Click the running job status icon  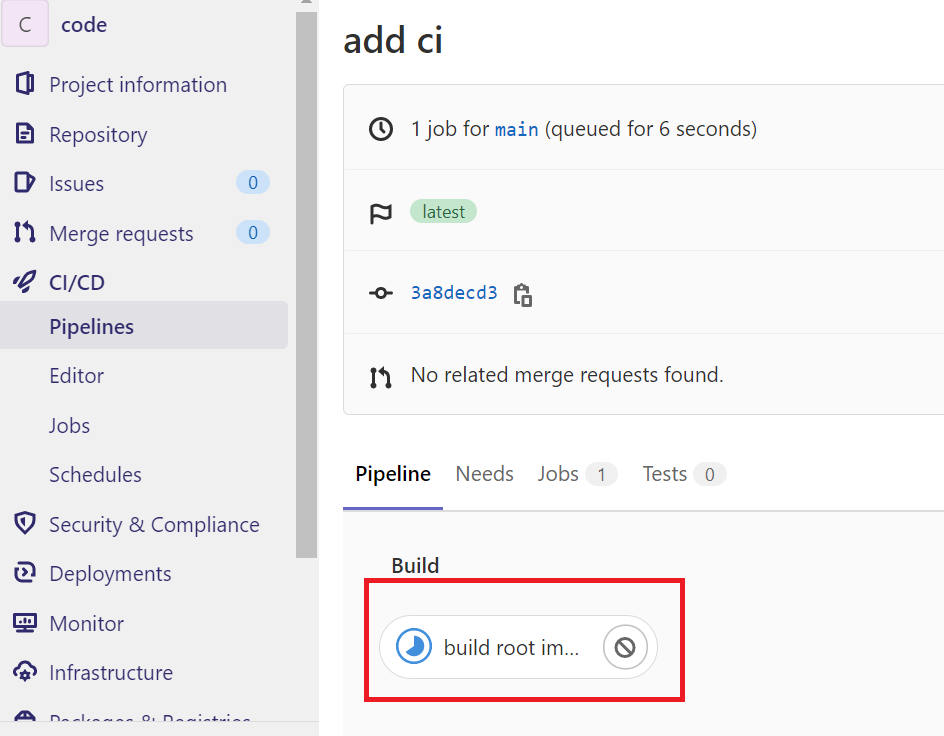(x=413, y=647)
